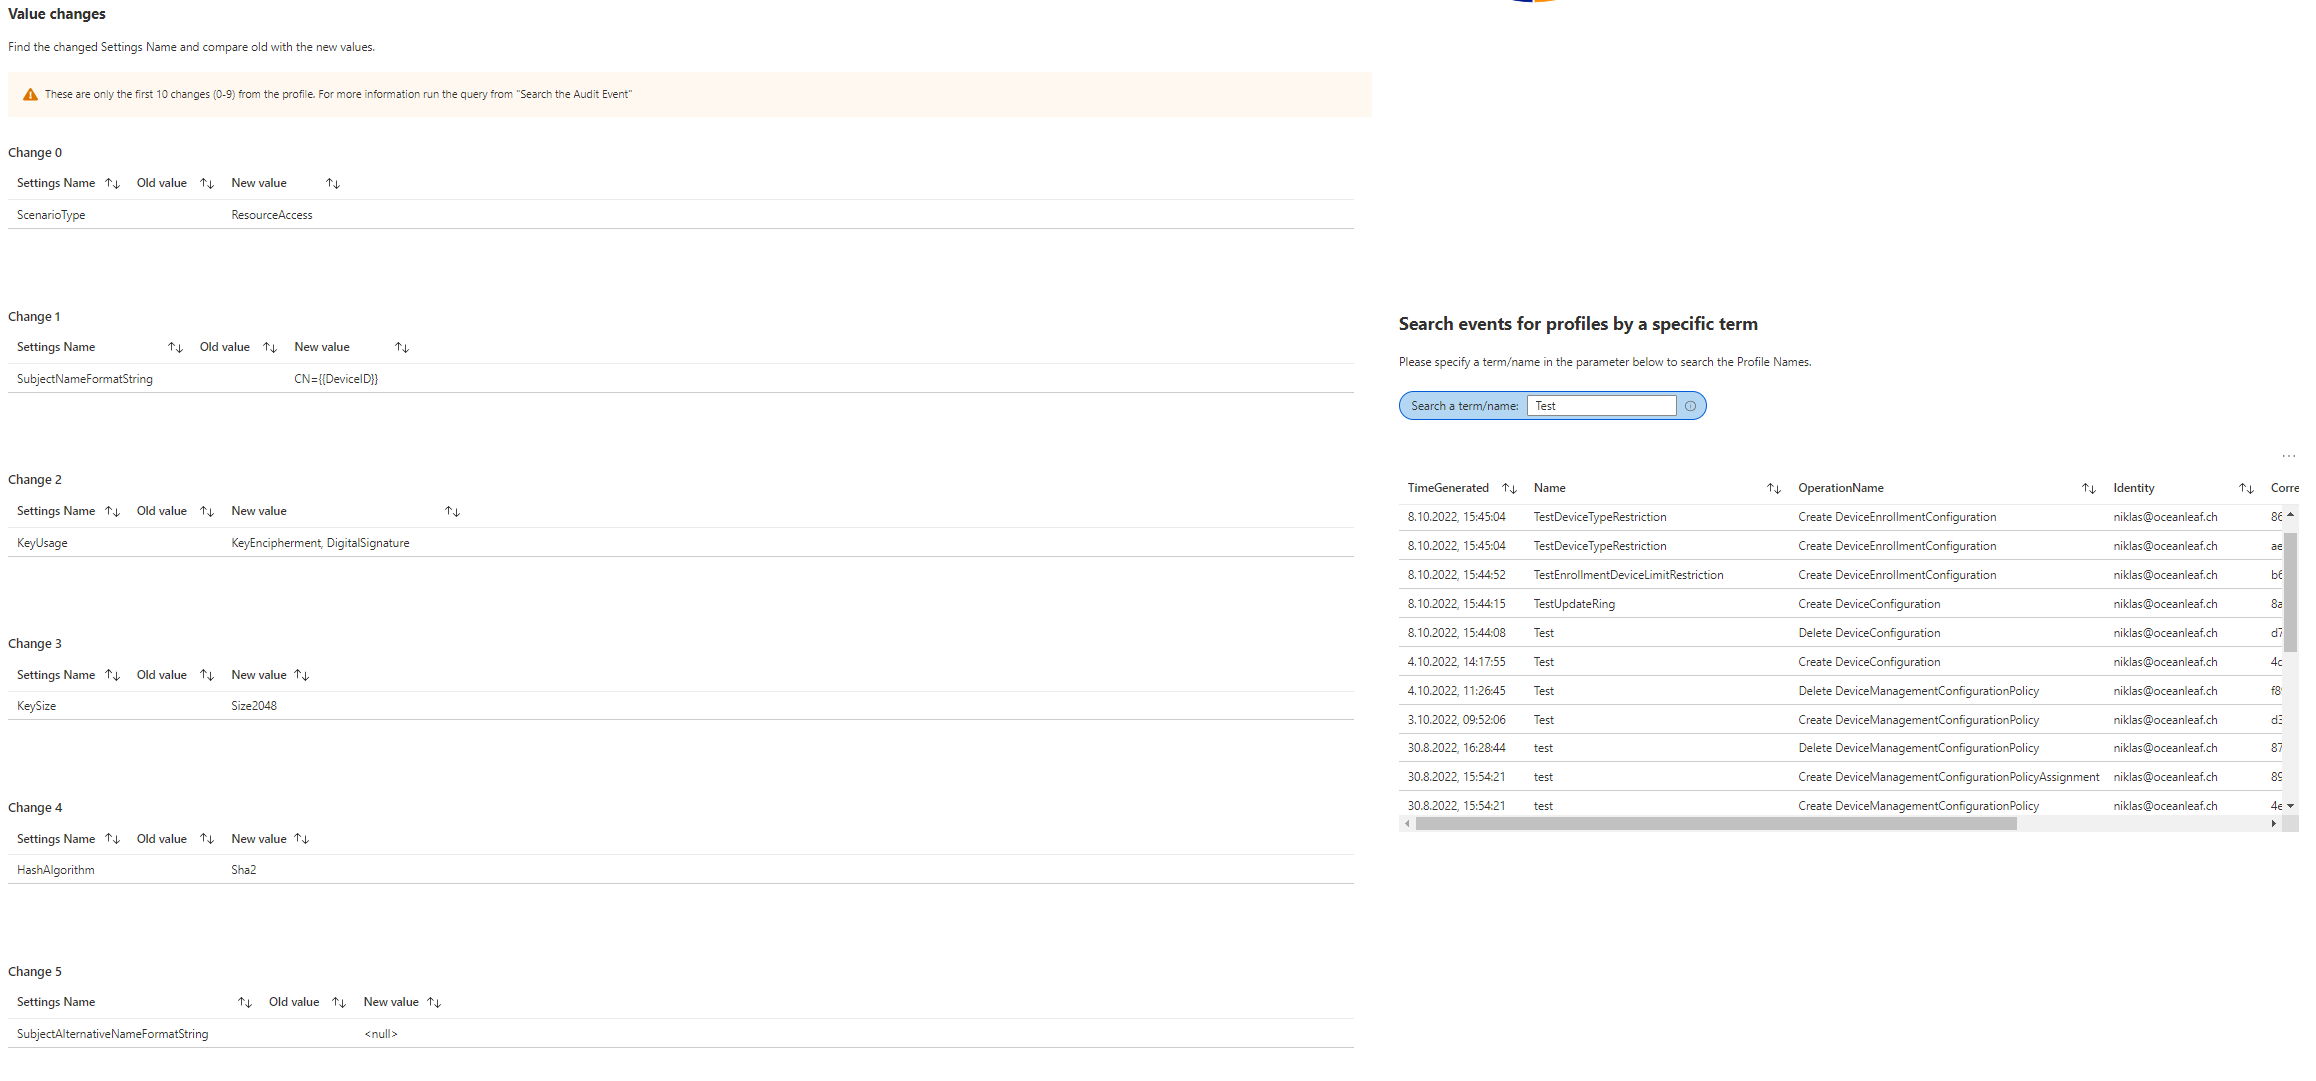Click the horizontal scrollbar of events table
This screenshot has width=2316, height=1081.
click(1715, 824)
